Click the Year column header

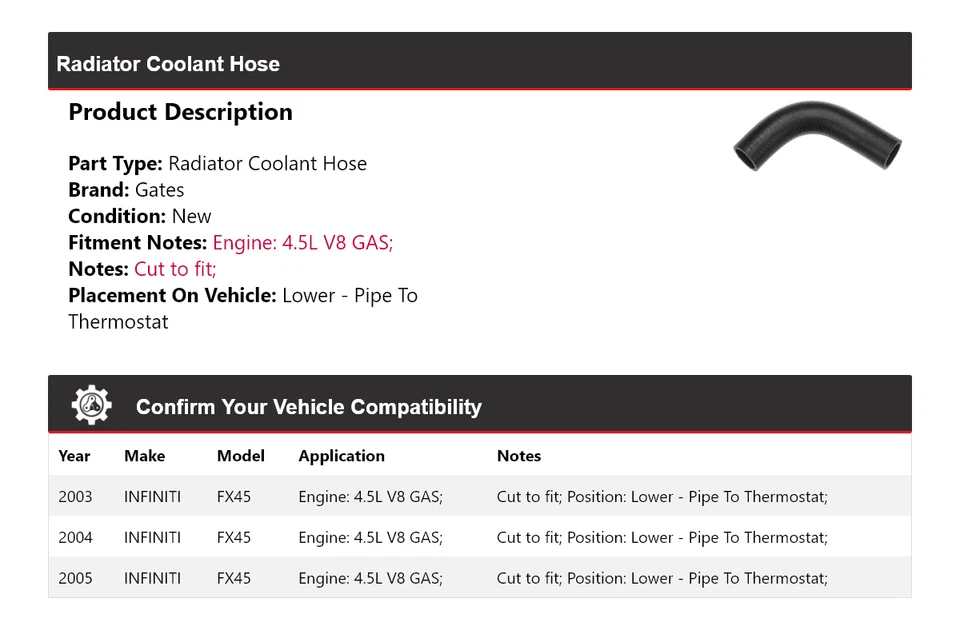tap(74, 456)
